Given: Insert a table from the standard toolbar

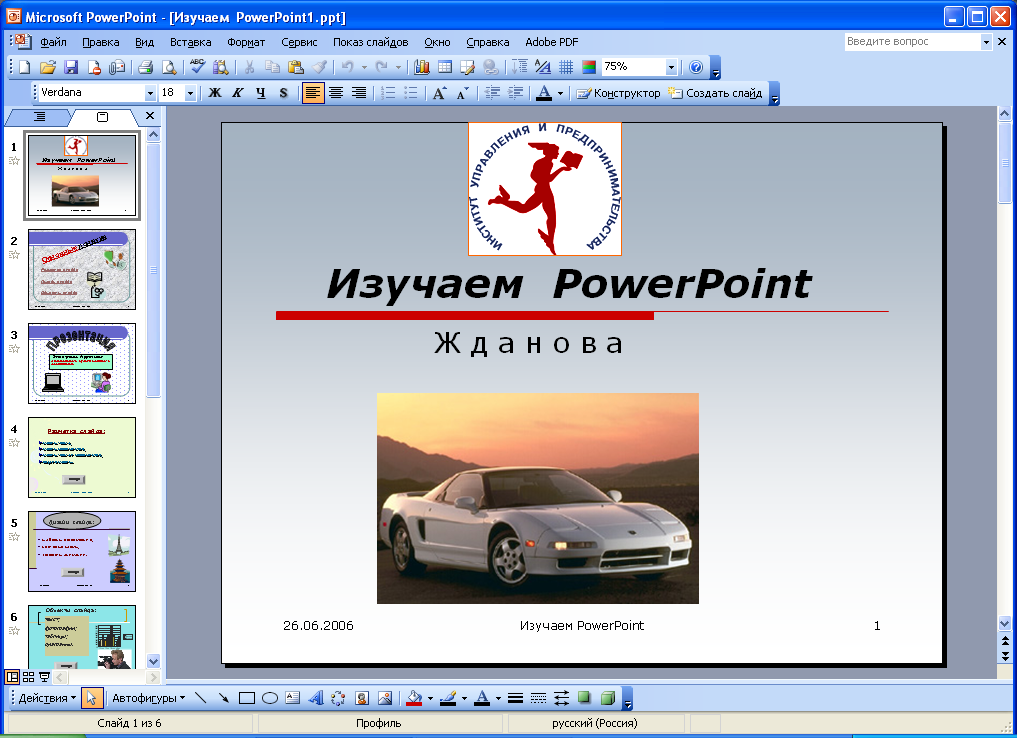Looking at the screenshot, I should point(445,67).
